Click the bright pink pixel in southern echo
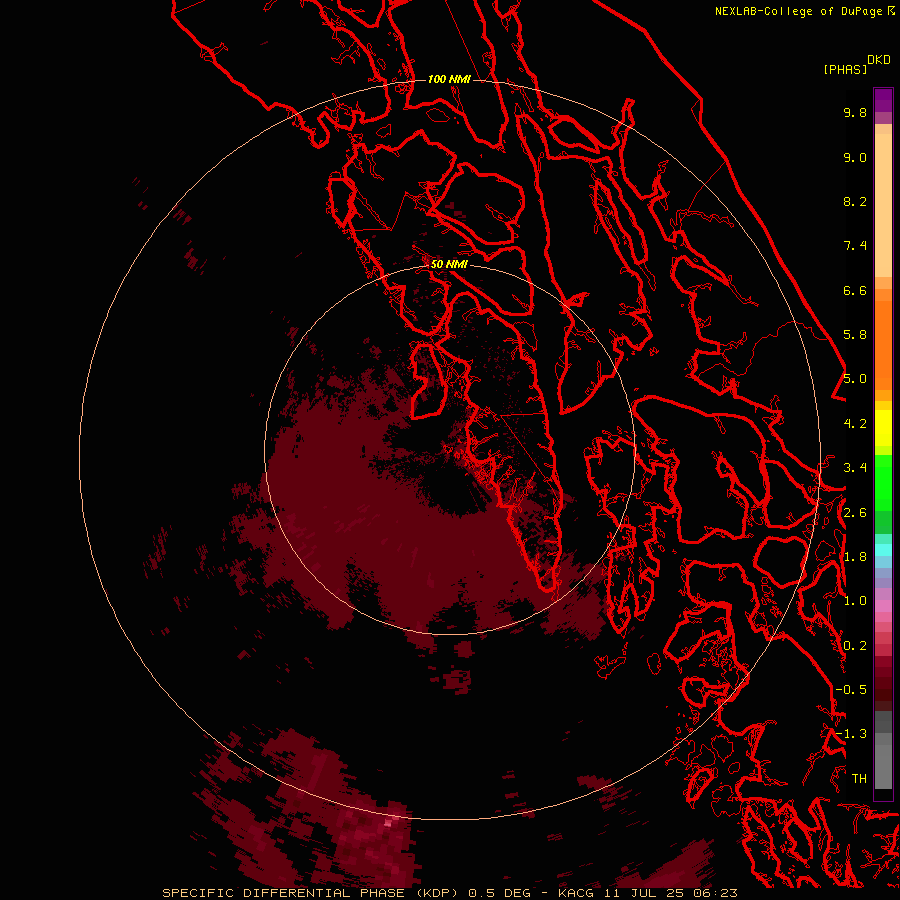The width and height of the screenshot is (900, 900). click(x=388, y=824)
